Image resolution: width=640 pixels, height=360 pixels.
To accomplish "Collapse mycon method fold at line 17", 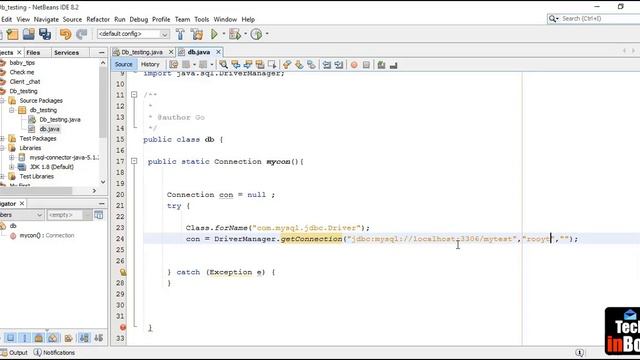I will [134, 162].
